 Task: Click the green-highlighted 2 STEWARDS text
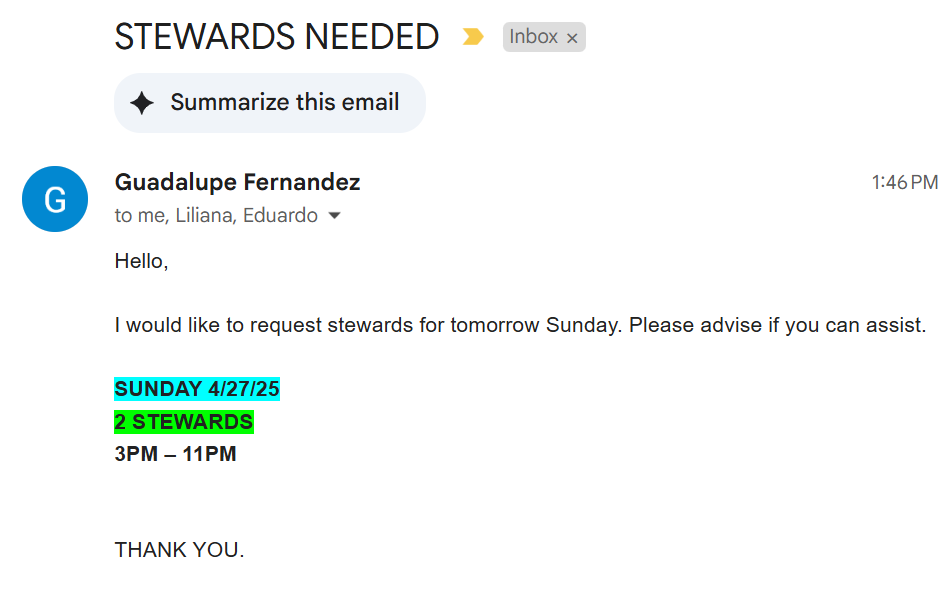tap(184, 422)
